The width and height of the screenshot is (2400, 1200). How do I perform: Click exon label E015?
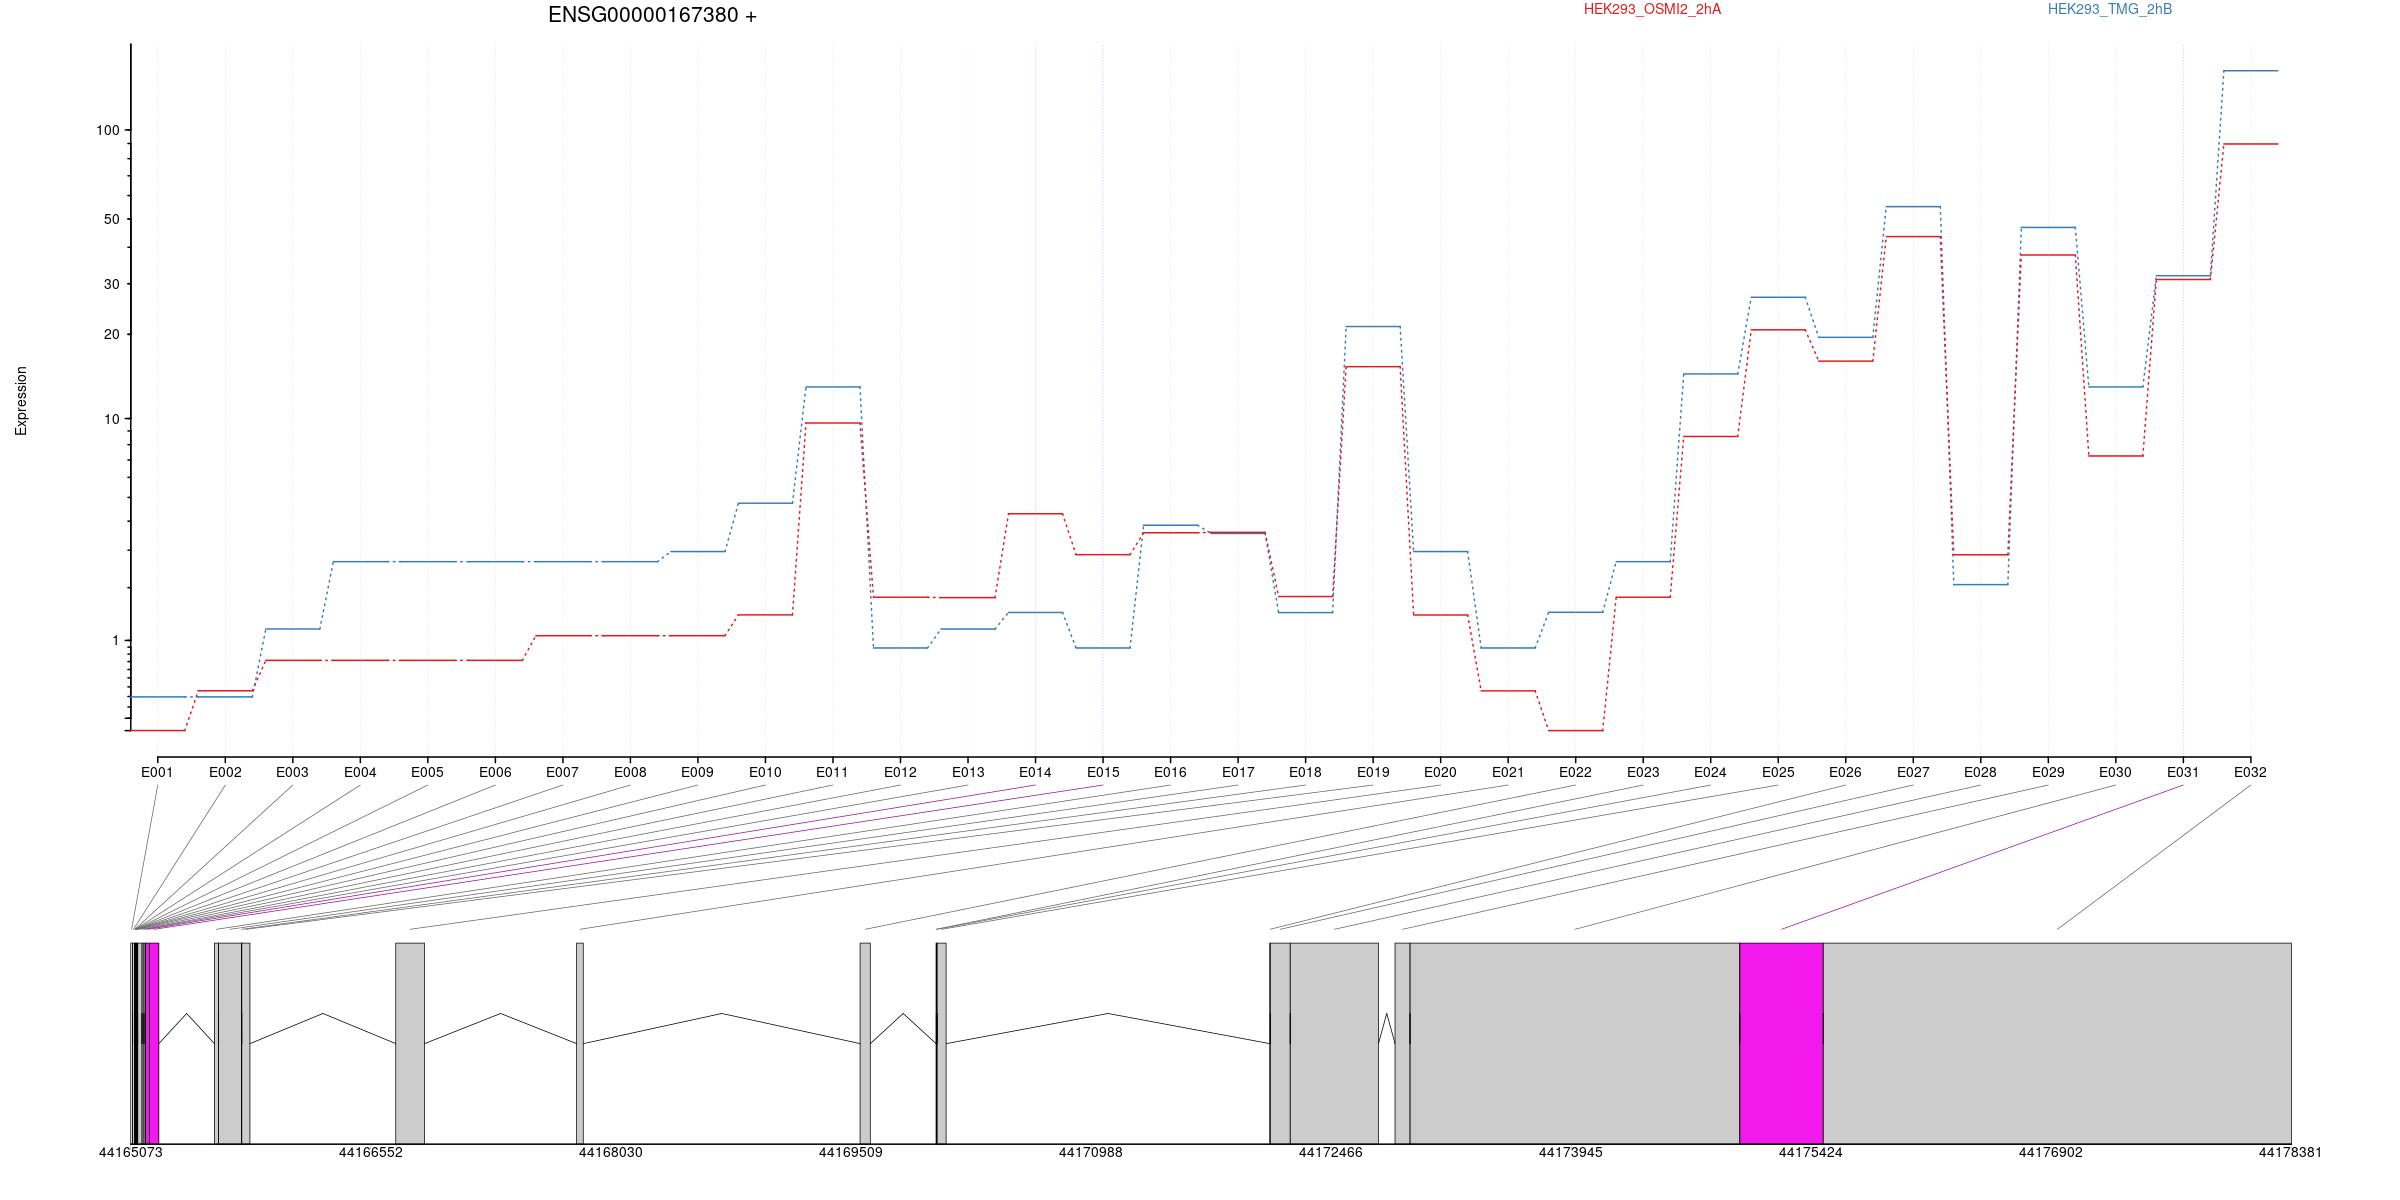[1103, 772]
